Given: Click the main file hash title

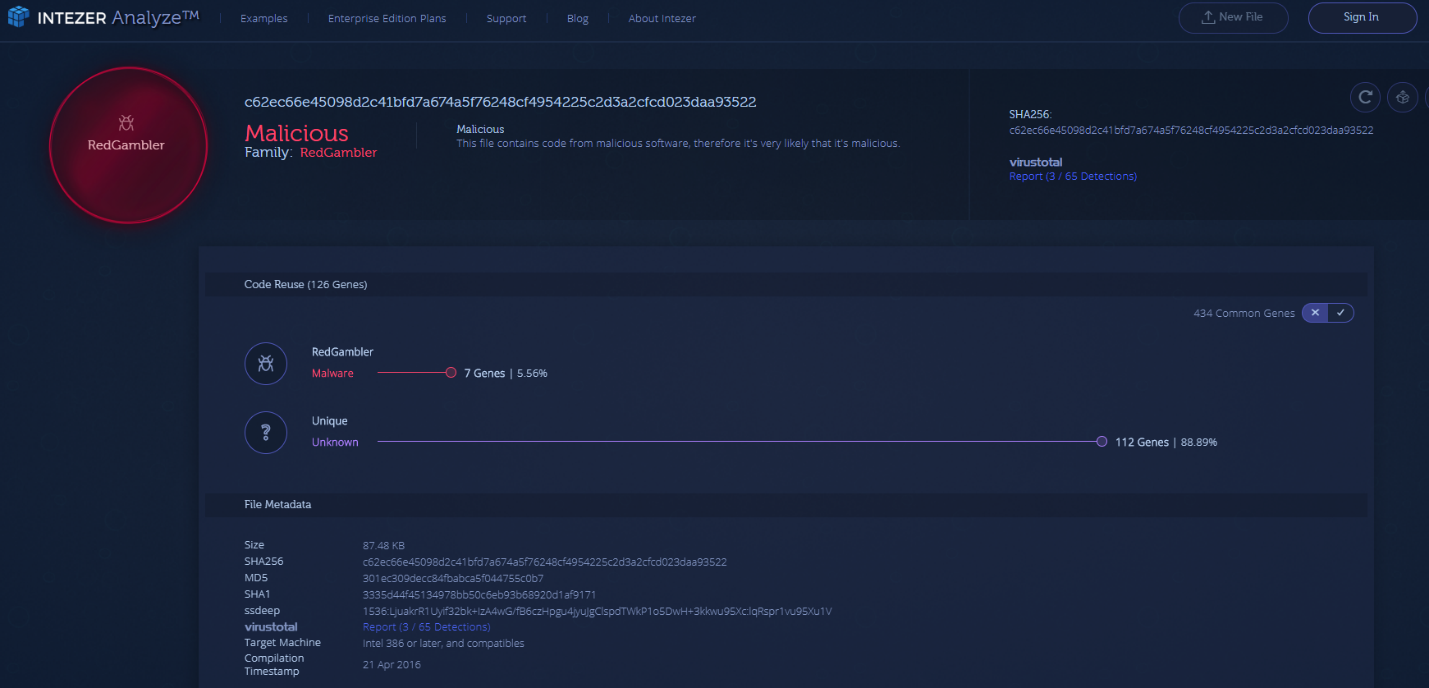Looking at the screenshot, I should tap(500, 102).
